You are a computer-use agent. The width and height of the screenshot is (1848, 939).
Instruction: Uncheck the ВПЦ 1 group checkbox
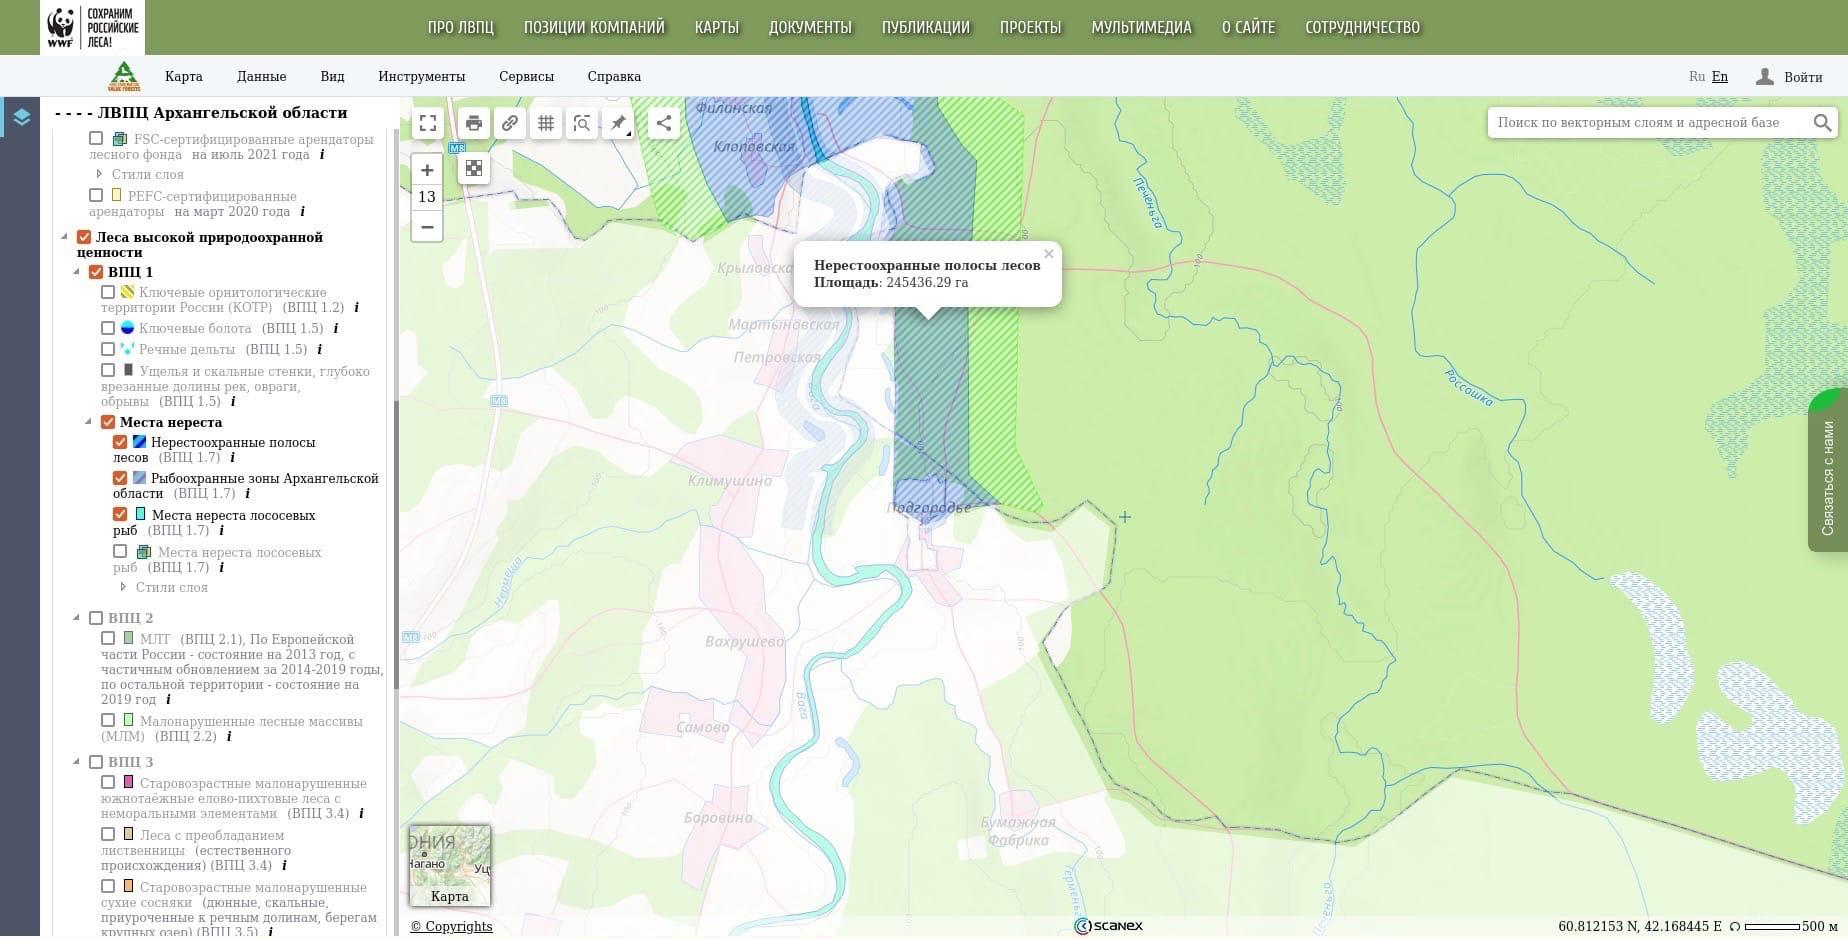tap(96, 272)
